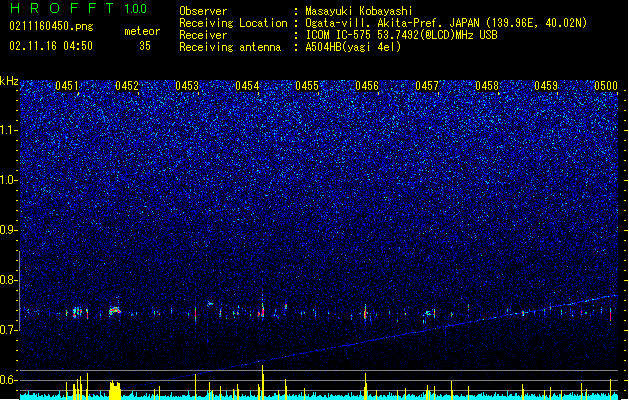Screen dimensions: 629x400
Task: Click the Receiving antenna label
Action: pos(230,47)
